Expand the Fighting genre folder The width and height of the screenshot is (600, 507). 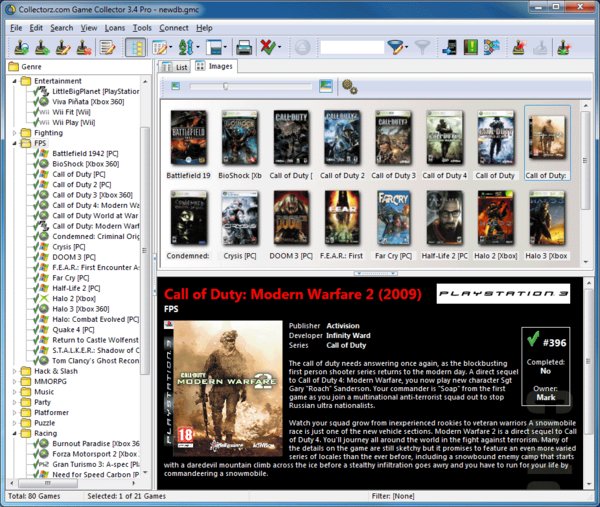tap(15, 132)
